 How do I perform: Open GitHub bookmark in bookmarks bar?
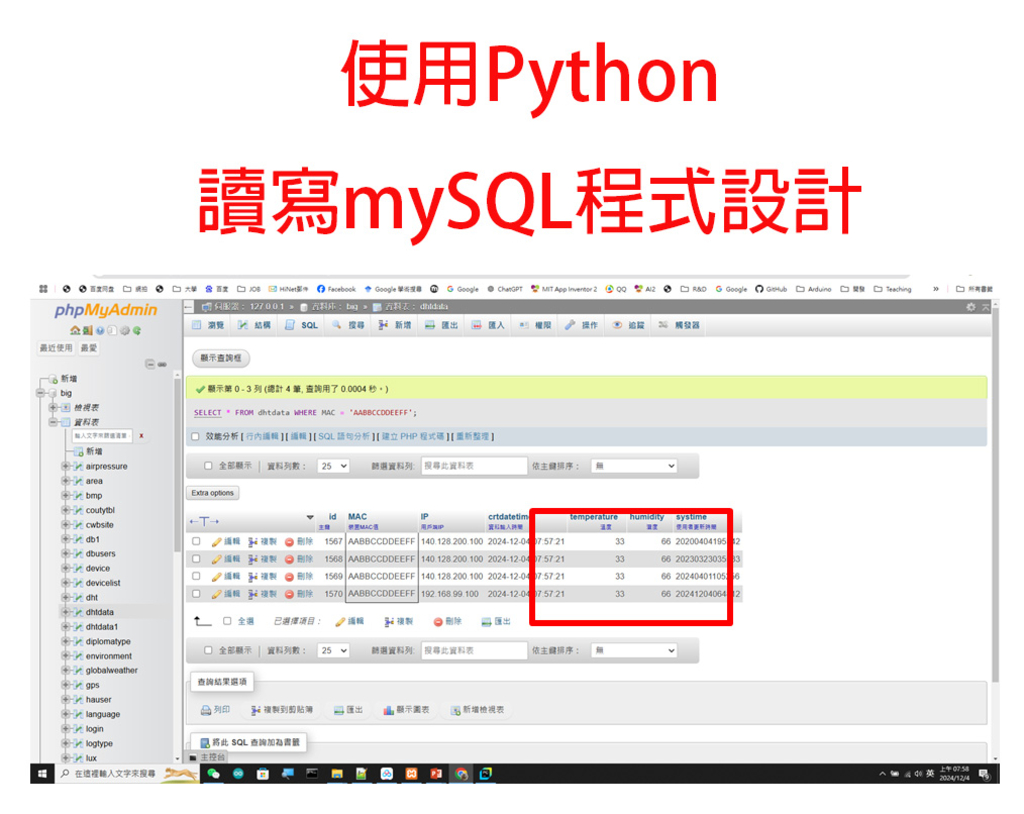coord(769,289)
